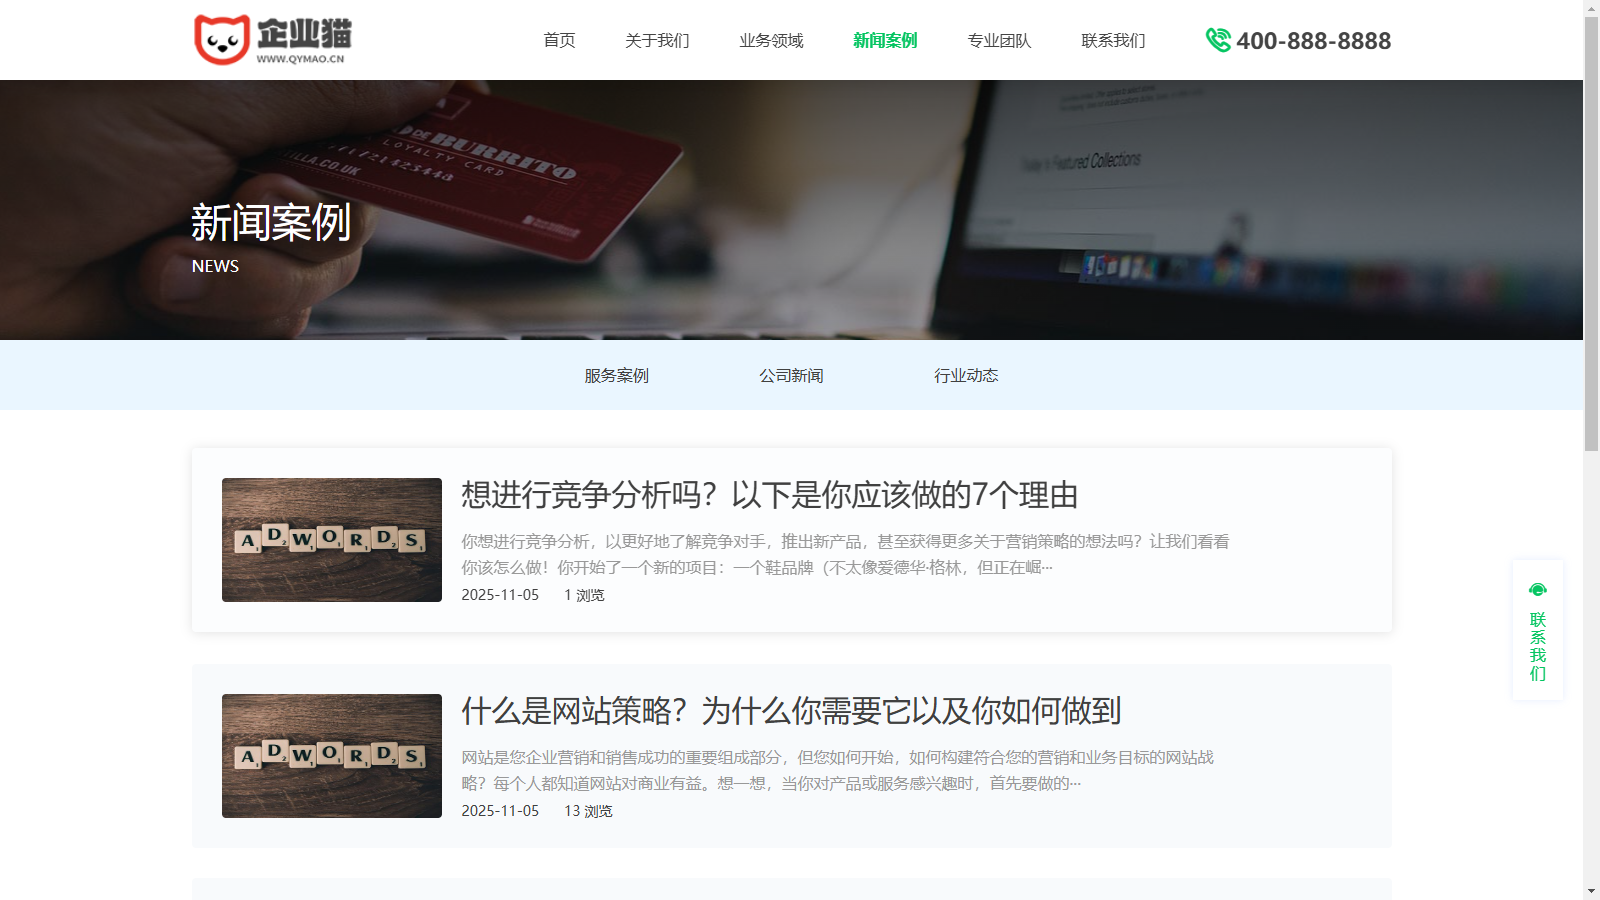Click the 联系我们 floating side button

1538,630
